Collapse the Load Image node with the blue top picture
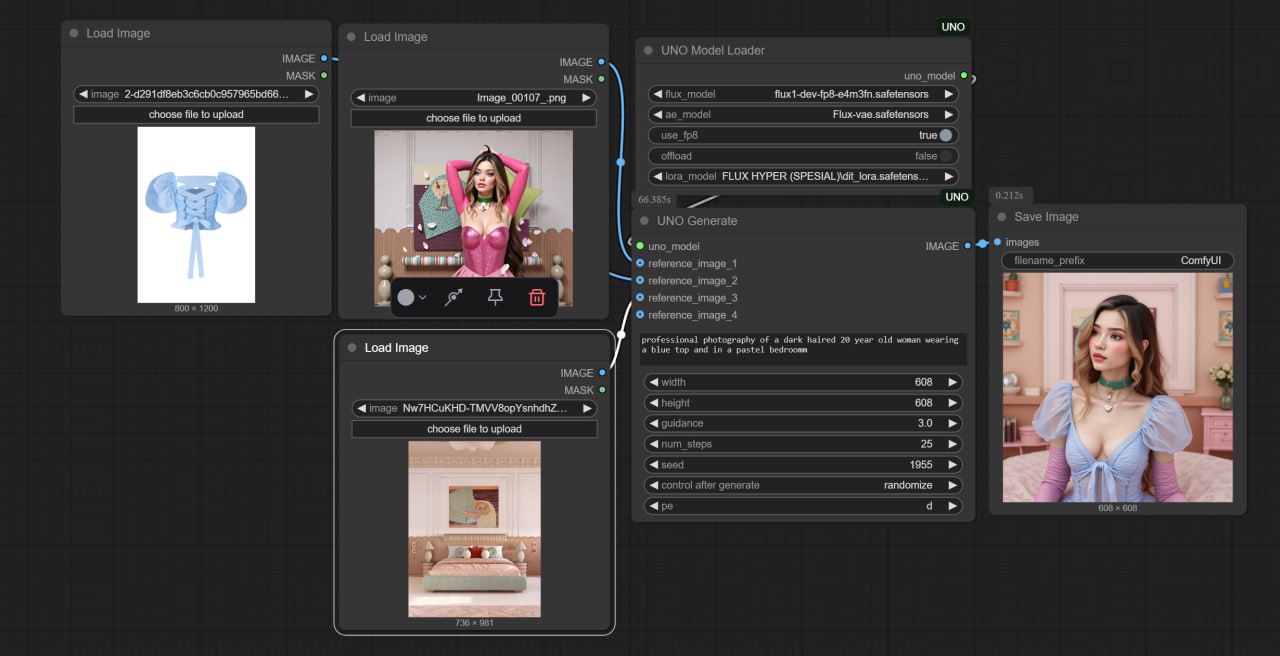 tap(74, 33)
